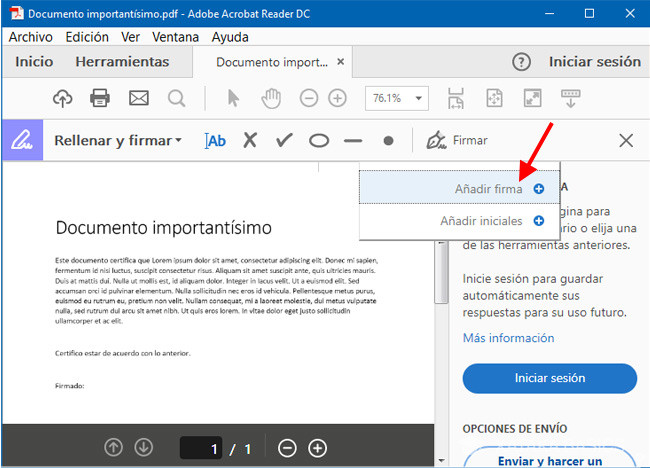Open the Más información link
The image size is (650, 468).
[x=508, y=338]
